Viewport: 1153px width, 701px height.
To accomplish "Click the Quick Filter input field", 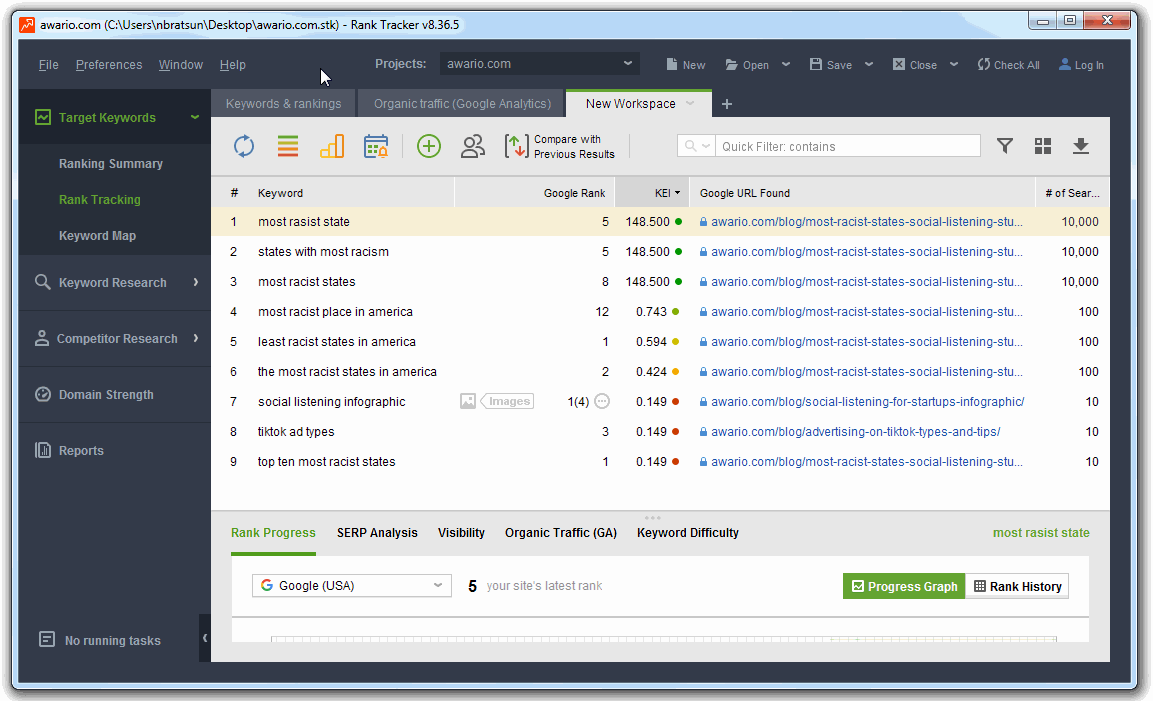I will pyautogui.click(x=849, y=146).
